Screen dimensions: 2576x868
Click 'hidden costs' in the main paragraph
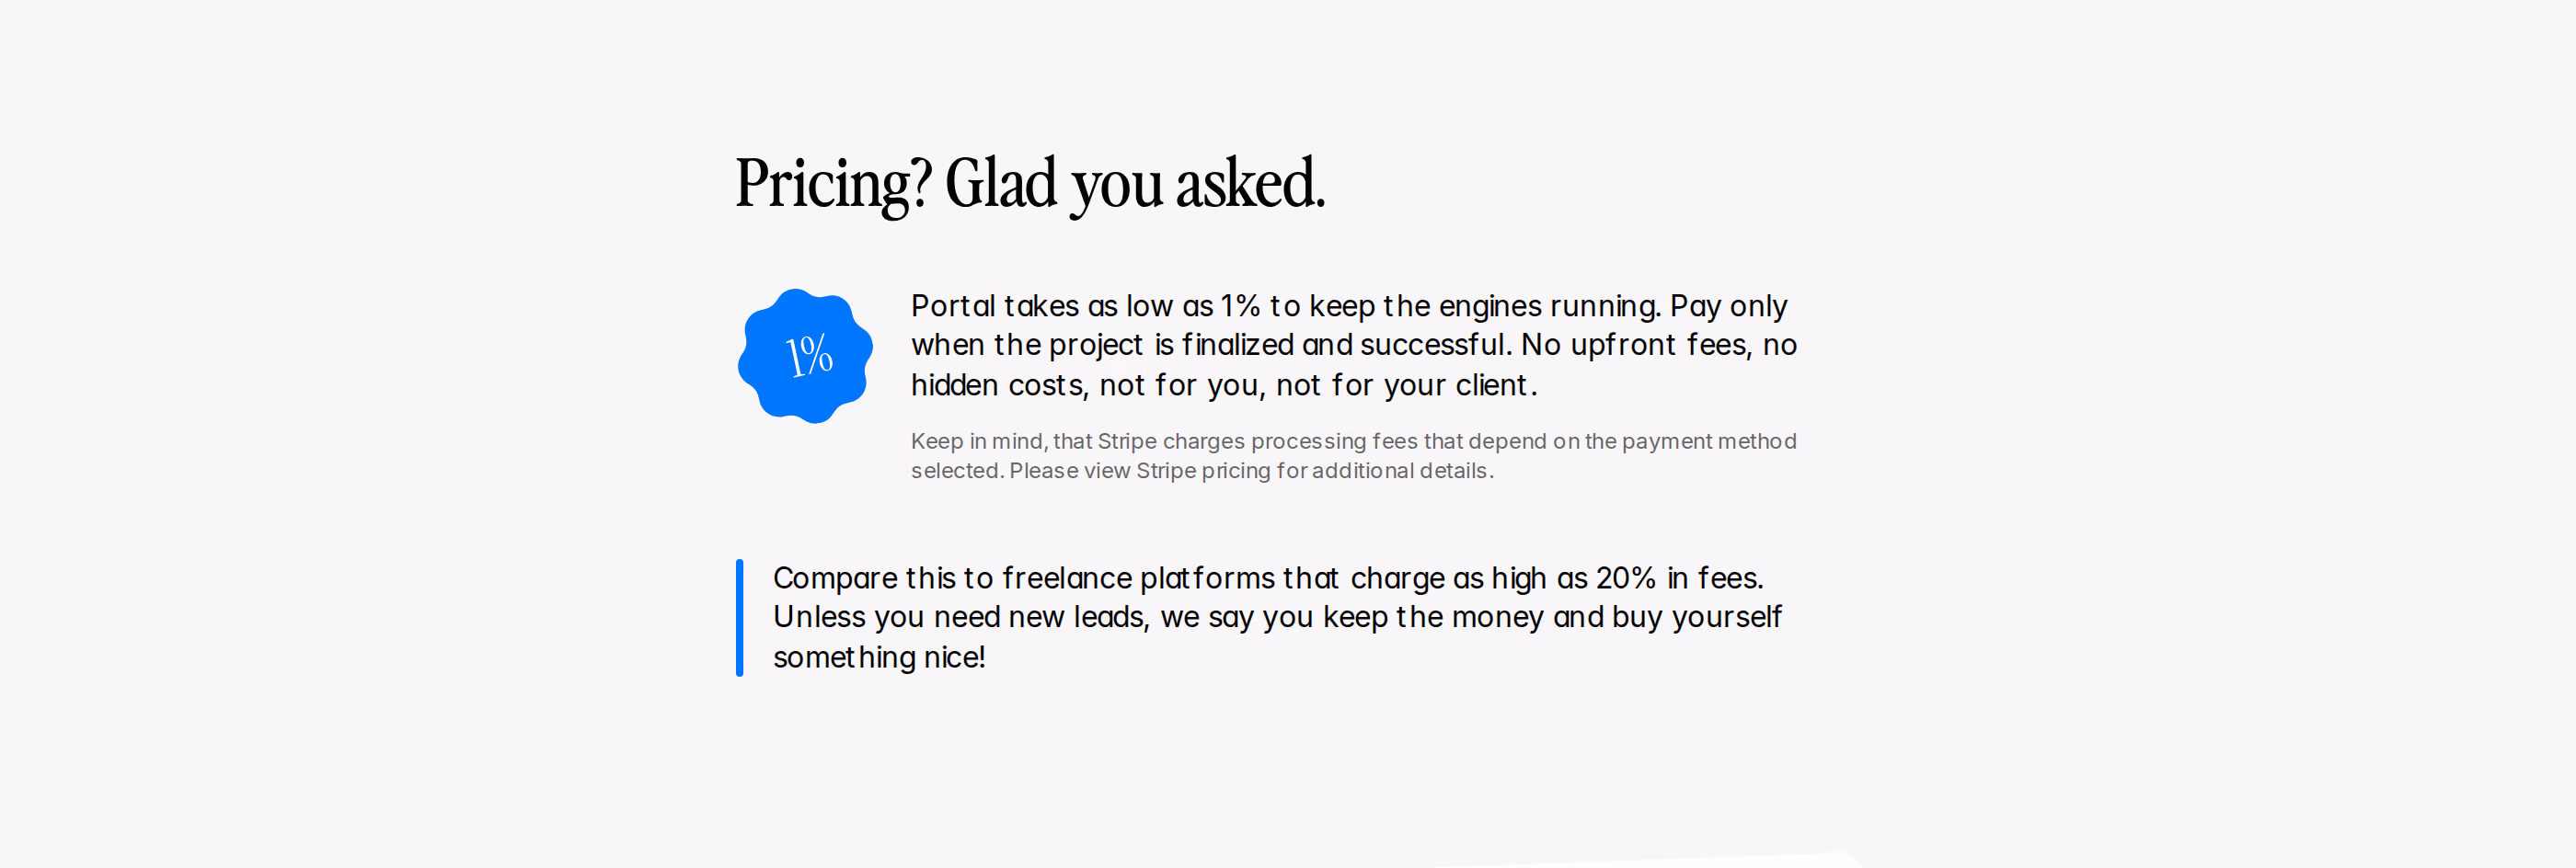pos(997,385)
